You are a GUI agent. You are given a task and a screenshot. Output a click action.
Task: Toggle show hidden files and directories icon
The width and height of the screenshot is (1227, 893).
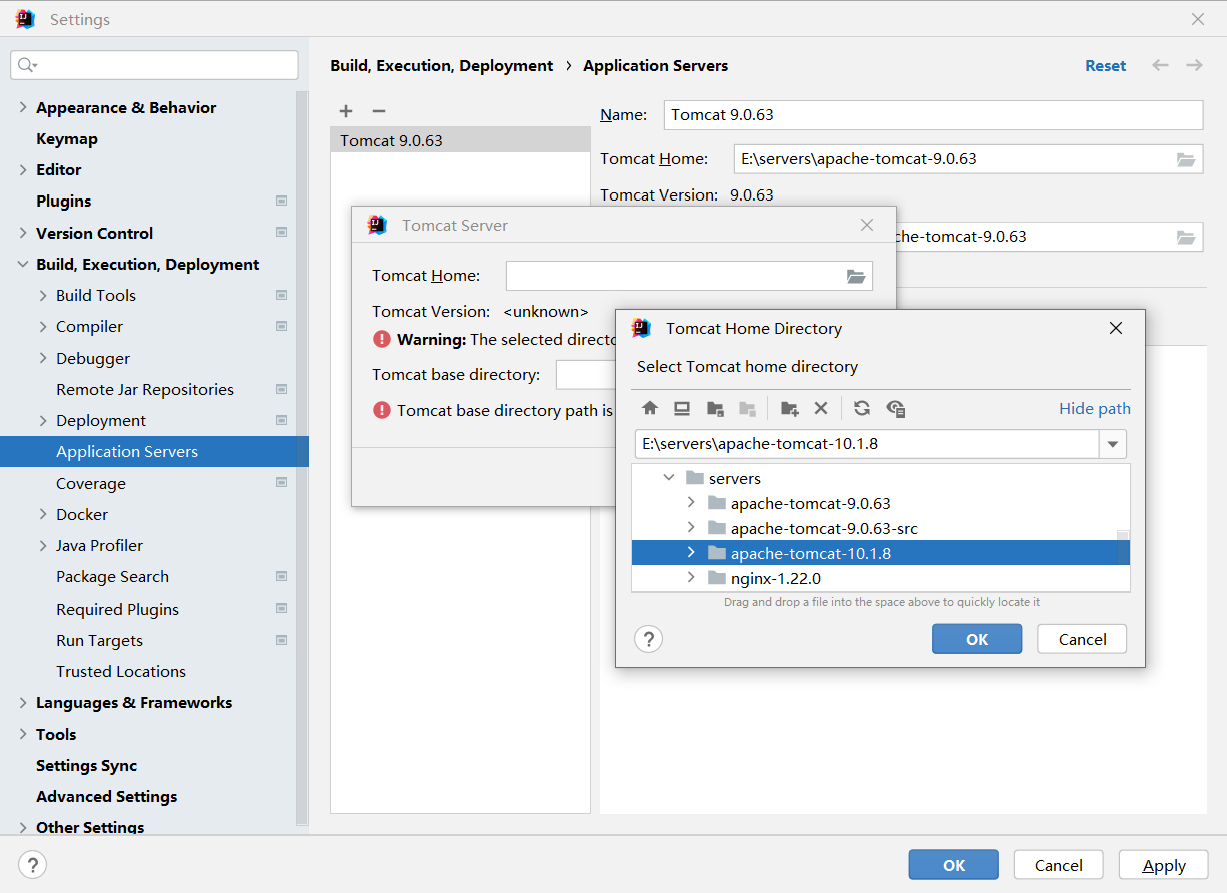[896, 408]
